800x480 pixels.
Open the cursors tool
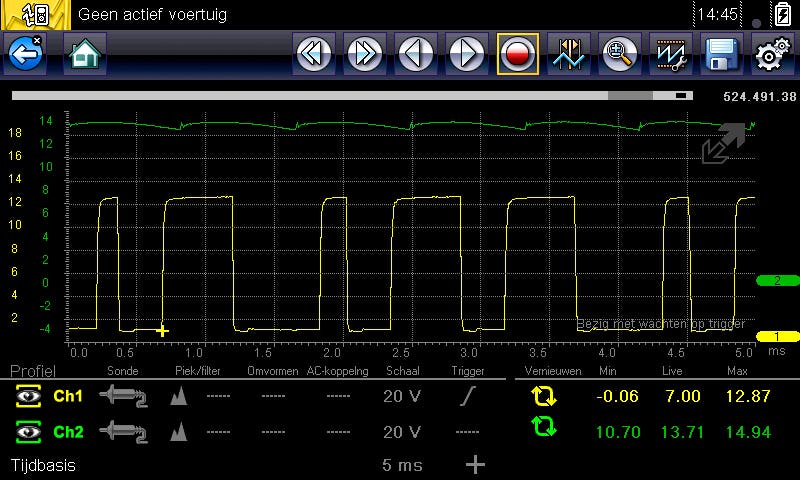[569, 55]
